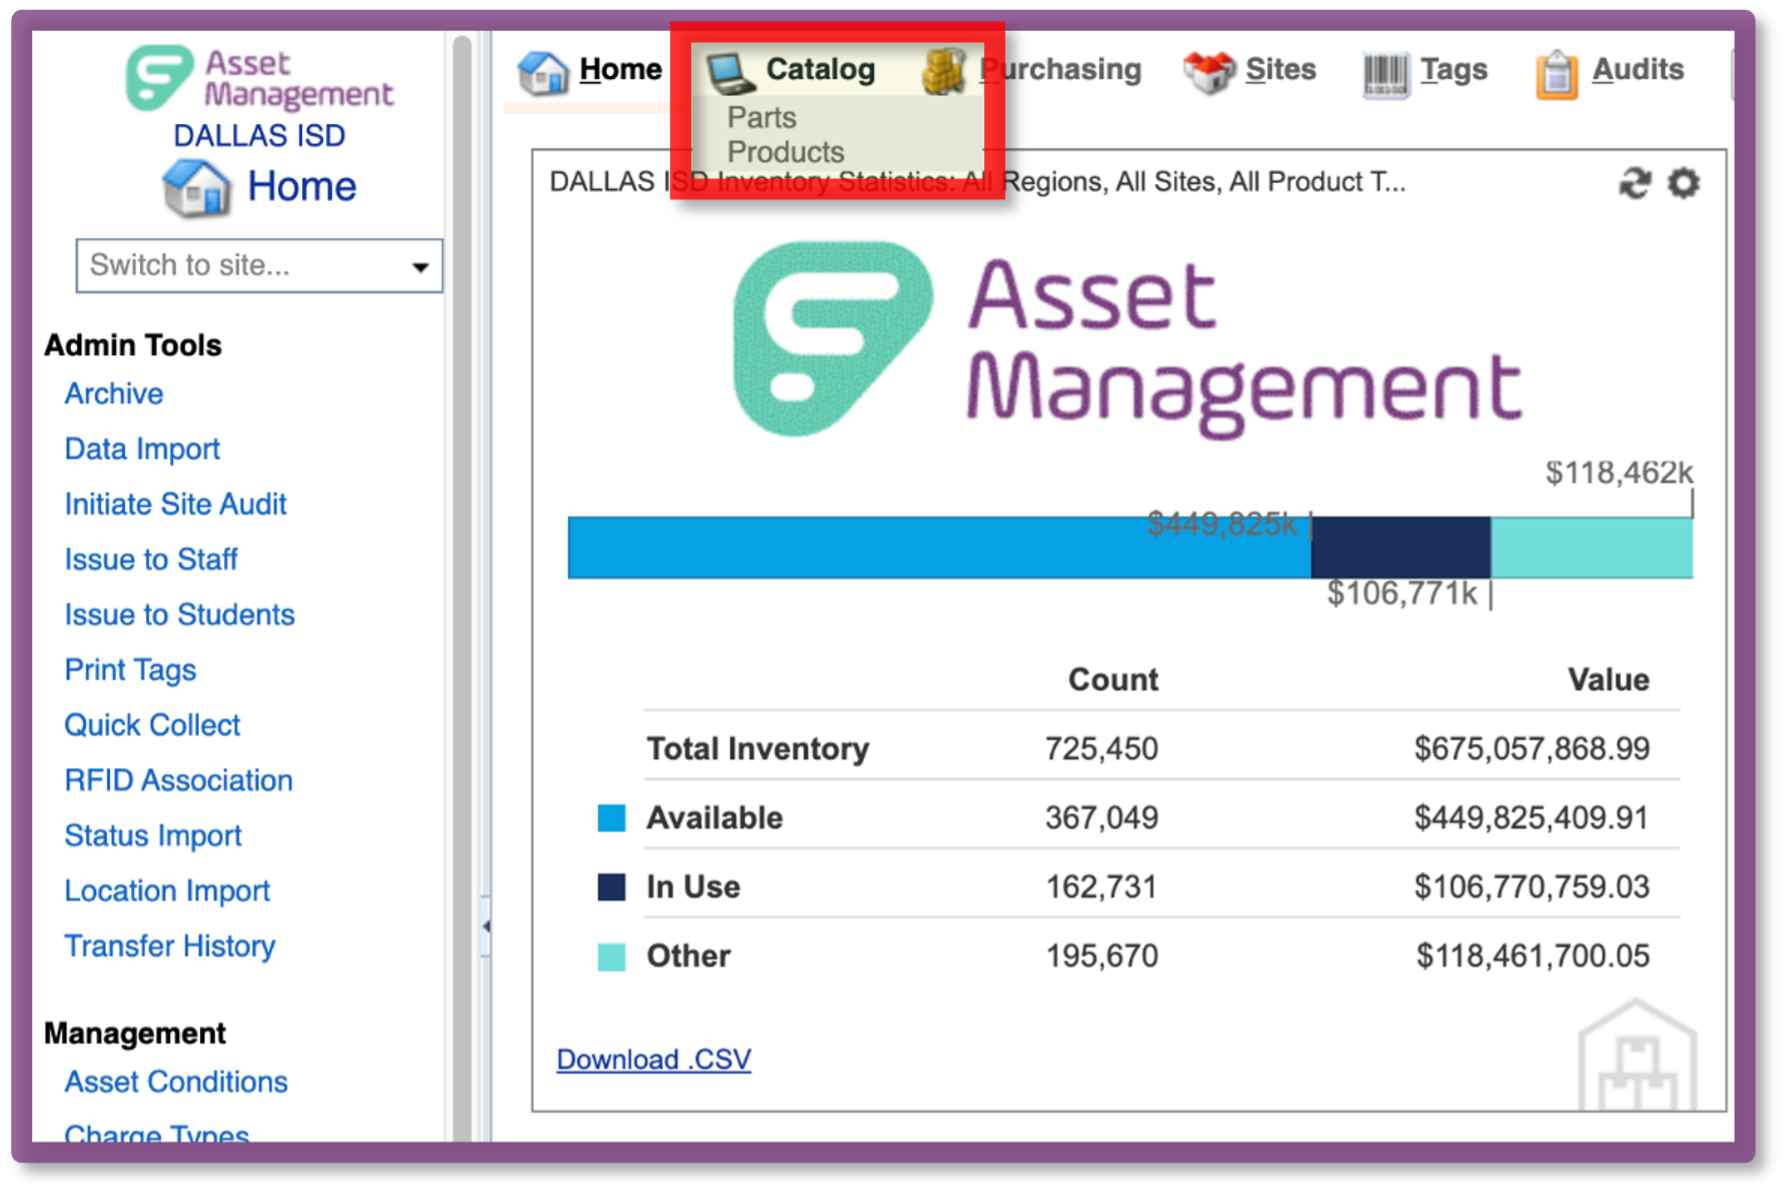The image size is (1792, 1196).
Task: Open Location Import link
Action: coord(167,890)
